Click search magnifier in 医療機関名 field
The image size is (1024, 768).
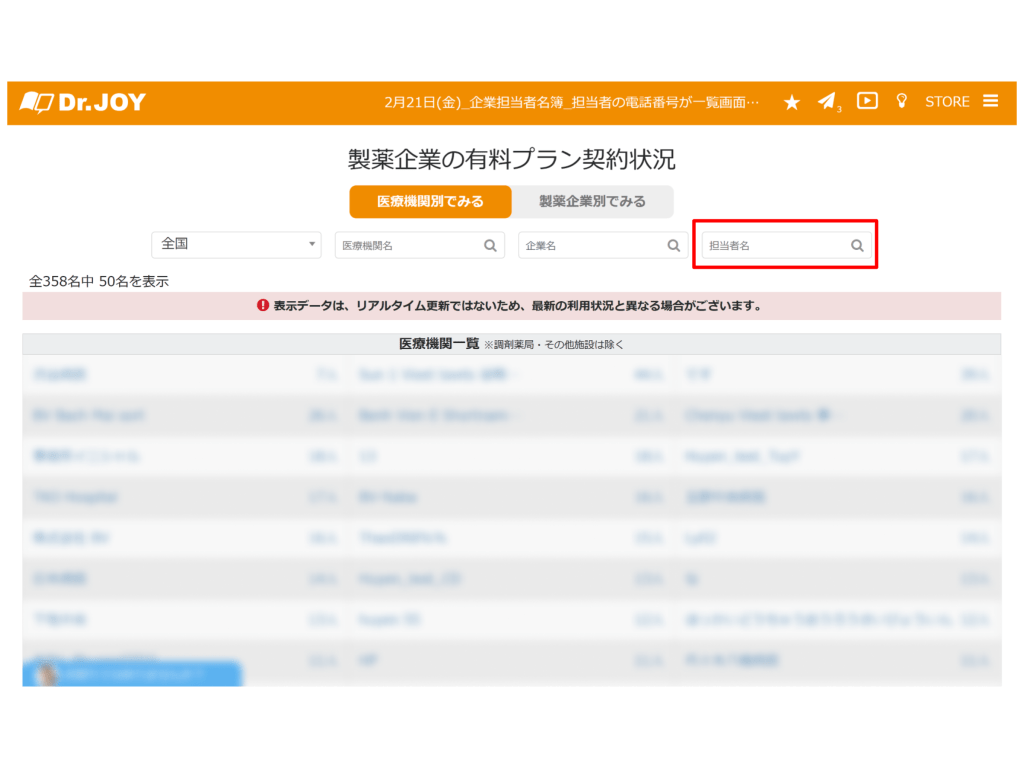tap(491, 245)
